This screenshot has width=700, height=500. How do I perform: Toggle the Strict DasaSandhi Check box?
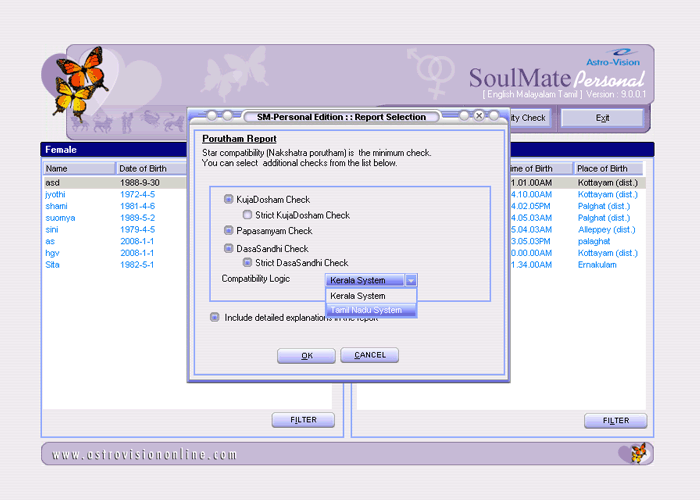click(247, 262)
